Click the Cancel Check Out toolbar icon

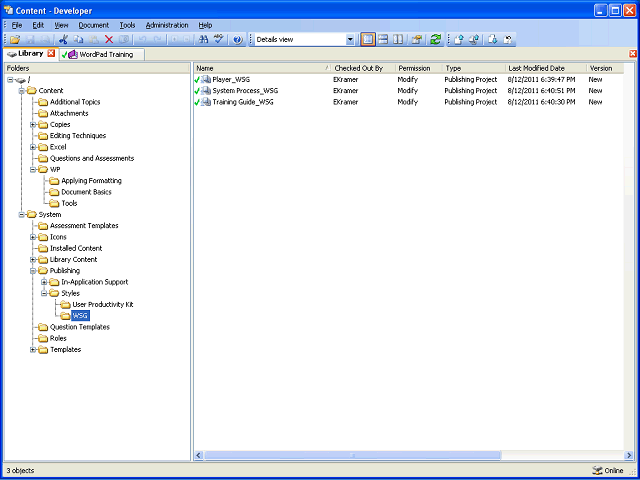coord(508,40)
